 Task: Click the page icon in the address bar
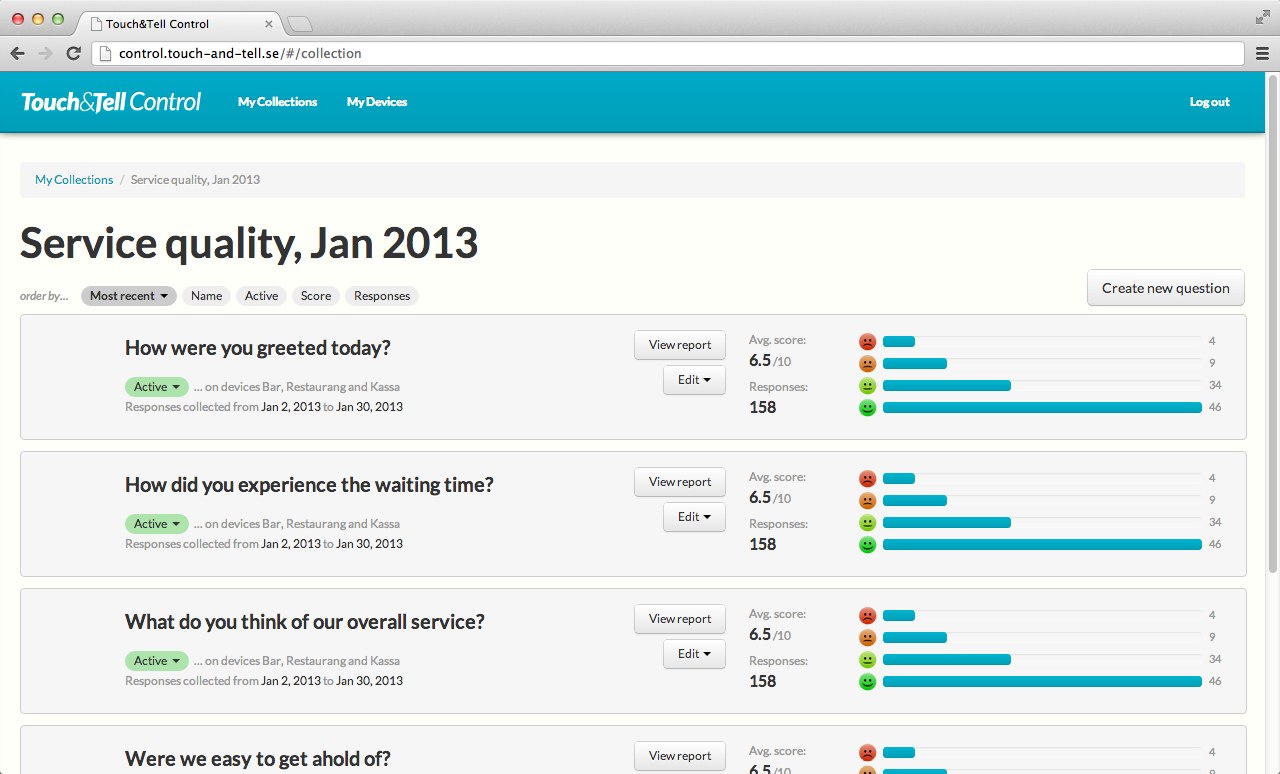(x=106, y=54)
